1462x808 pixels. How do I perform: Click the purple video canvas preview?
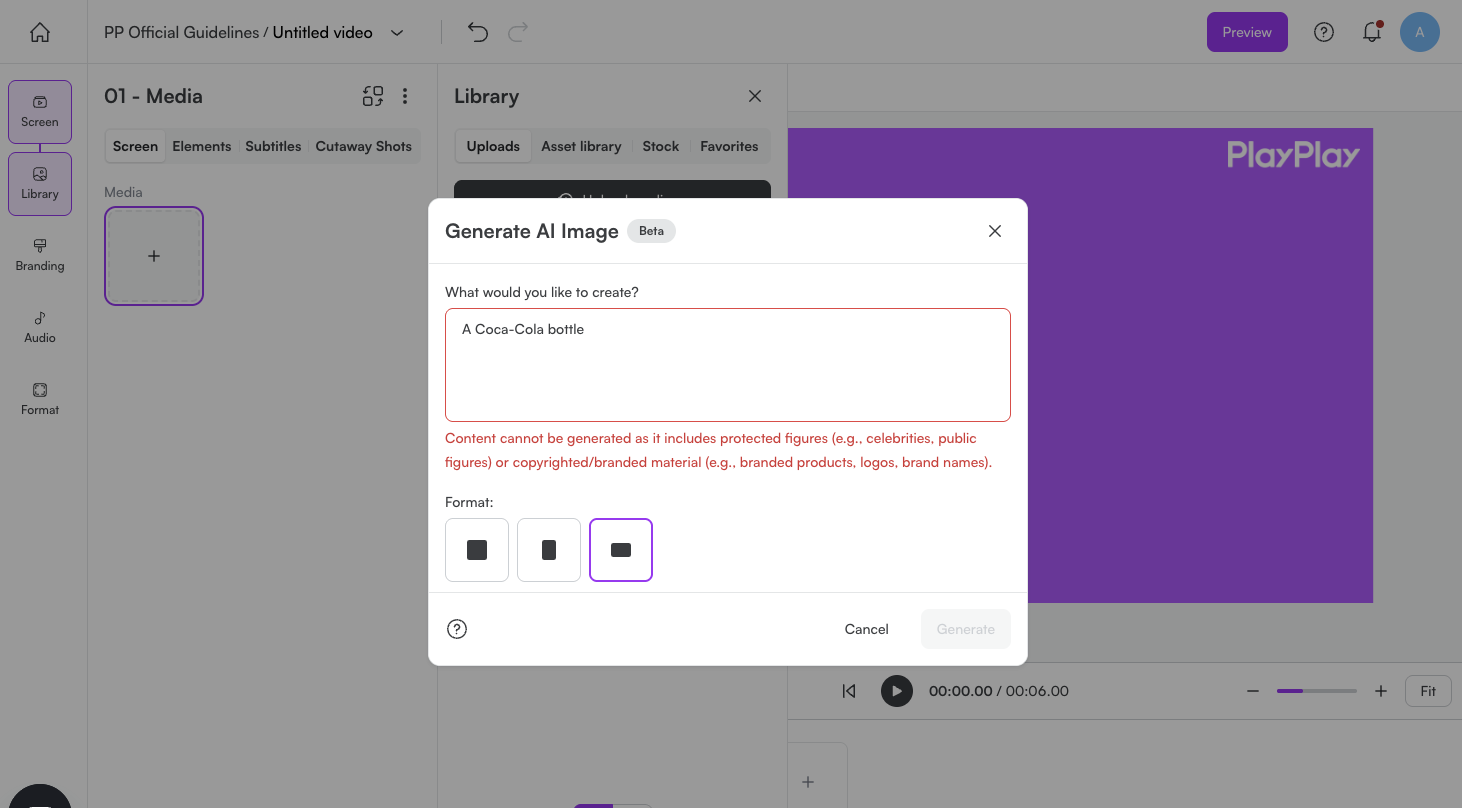pos(1200,365)
